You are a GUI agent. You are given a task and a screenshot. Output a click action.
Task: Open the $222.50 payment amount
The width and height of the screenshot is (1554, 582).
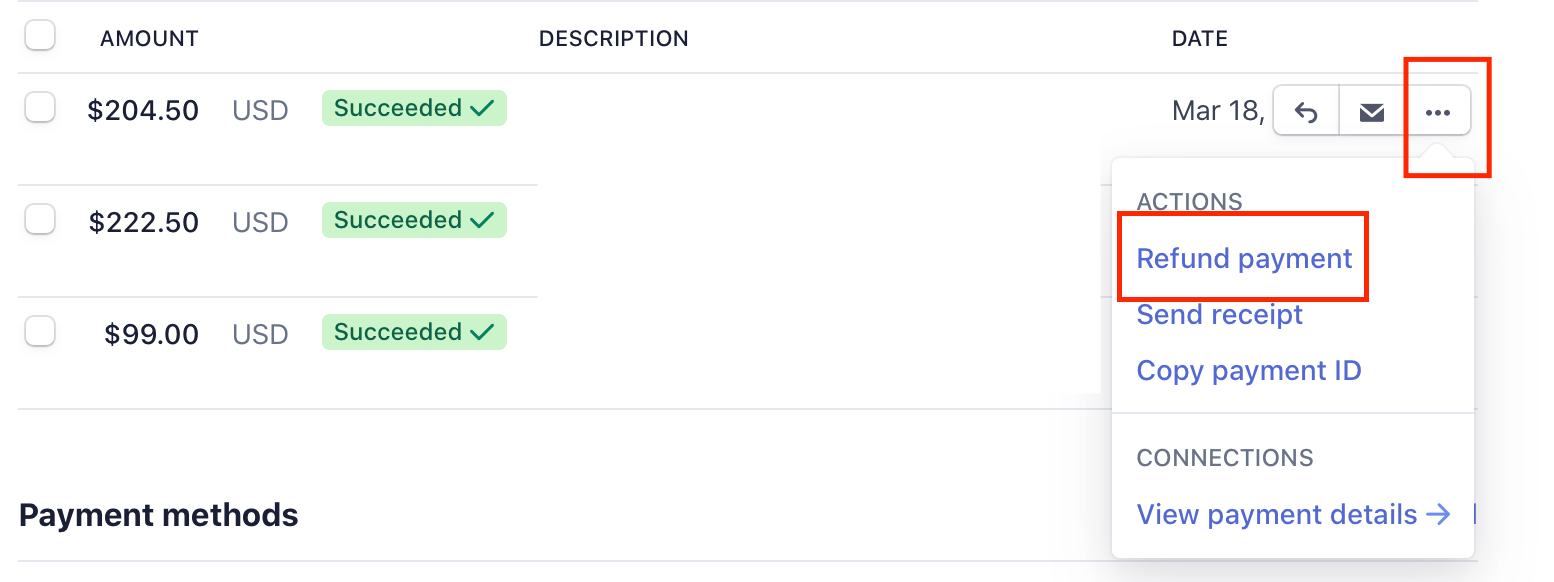[x=144, y=221]
